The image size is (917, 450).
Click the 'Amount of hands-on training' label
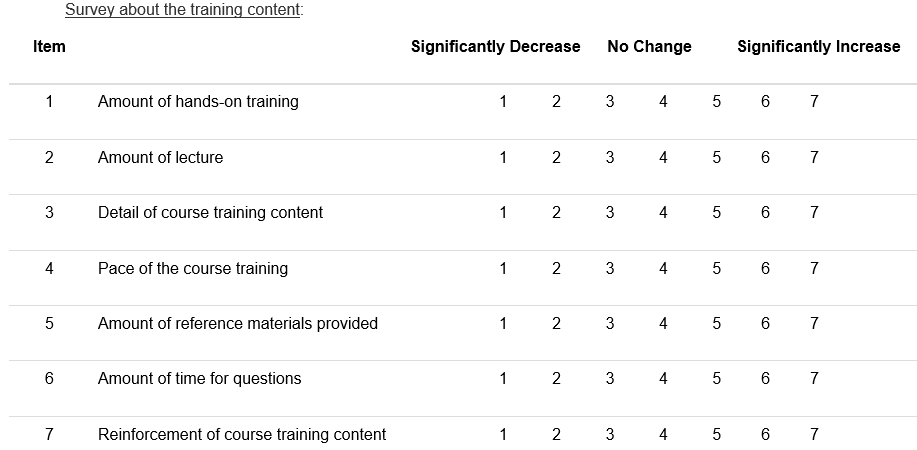(198, 101)
